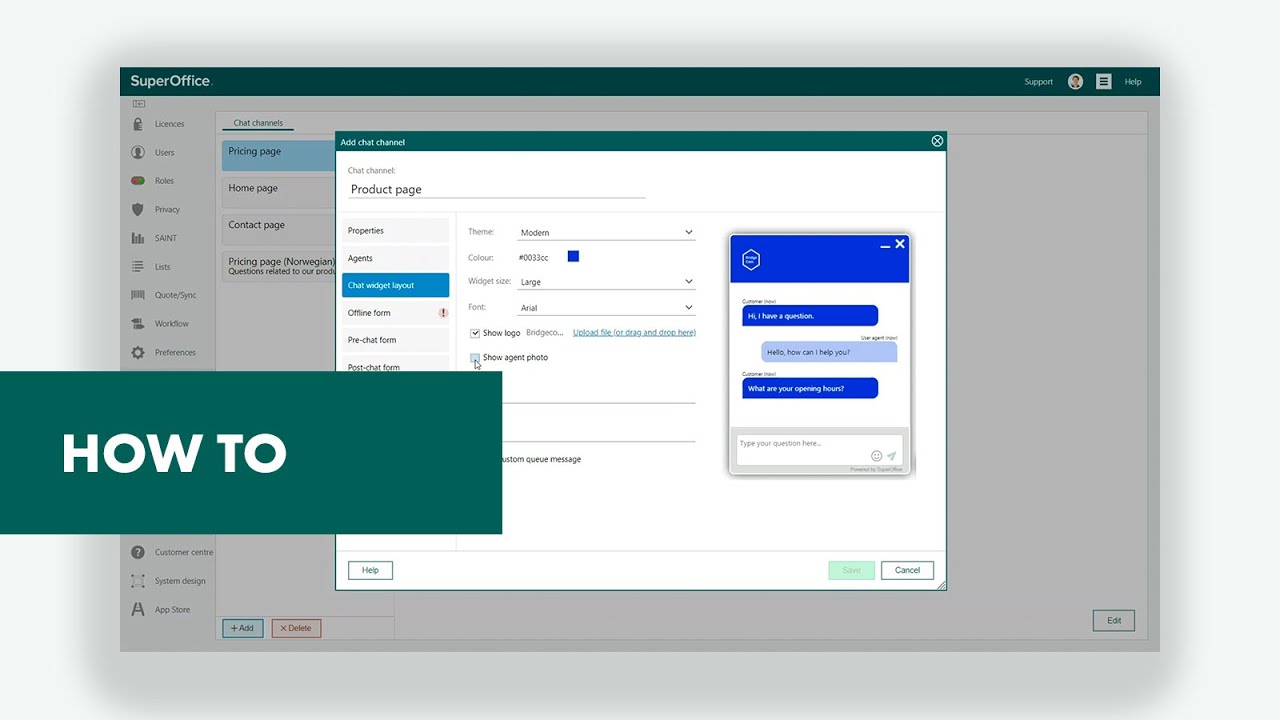The image size is (1280, 720).
Task: Click the Add button
Action: tap(242, 628)
